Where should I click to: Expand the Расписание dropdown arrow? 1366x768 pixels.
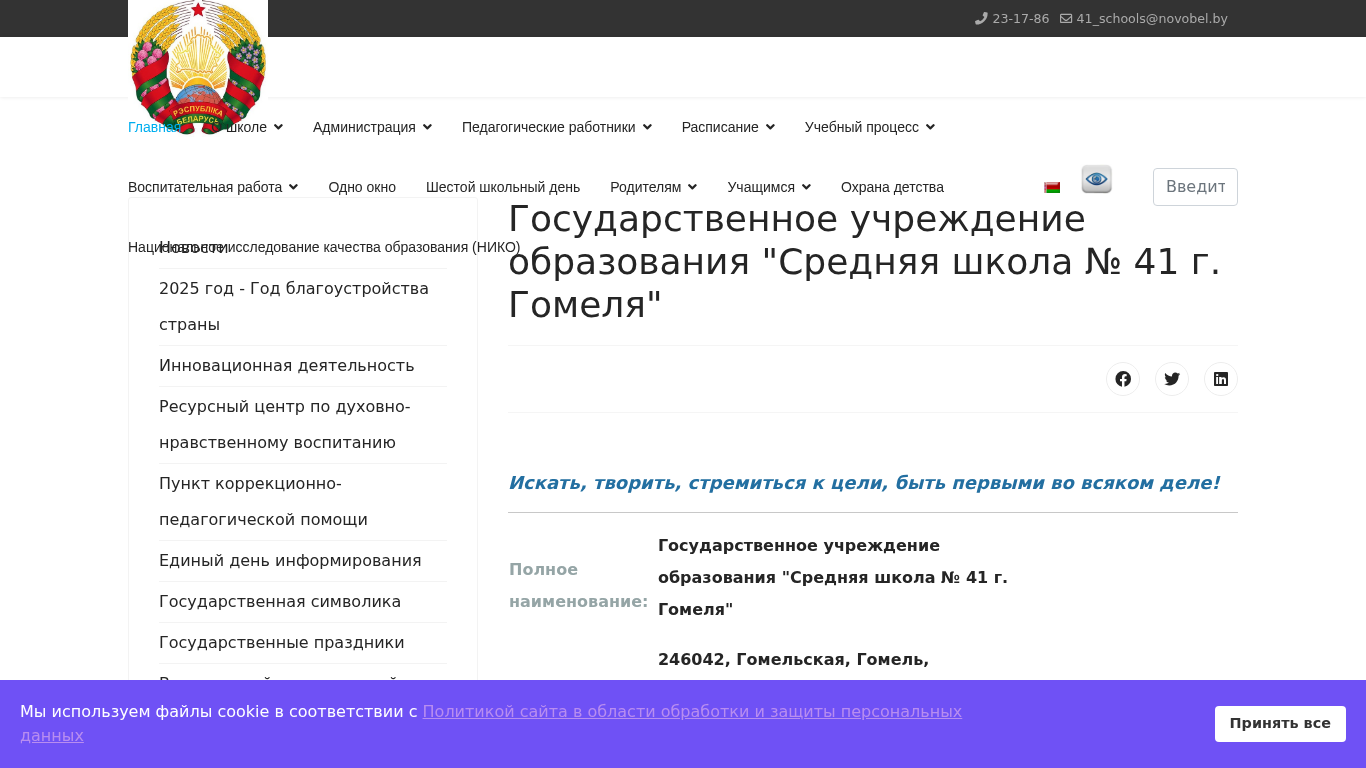pyautogui.click(x=770, y=127)
